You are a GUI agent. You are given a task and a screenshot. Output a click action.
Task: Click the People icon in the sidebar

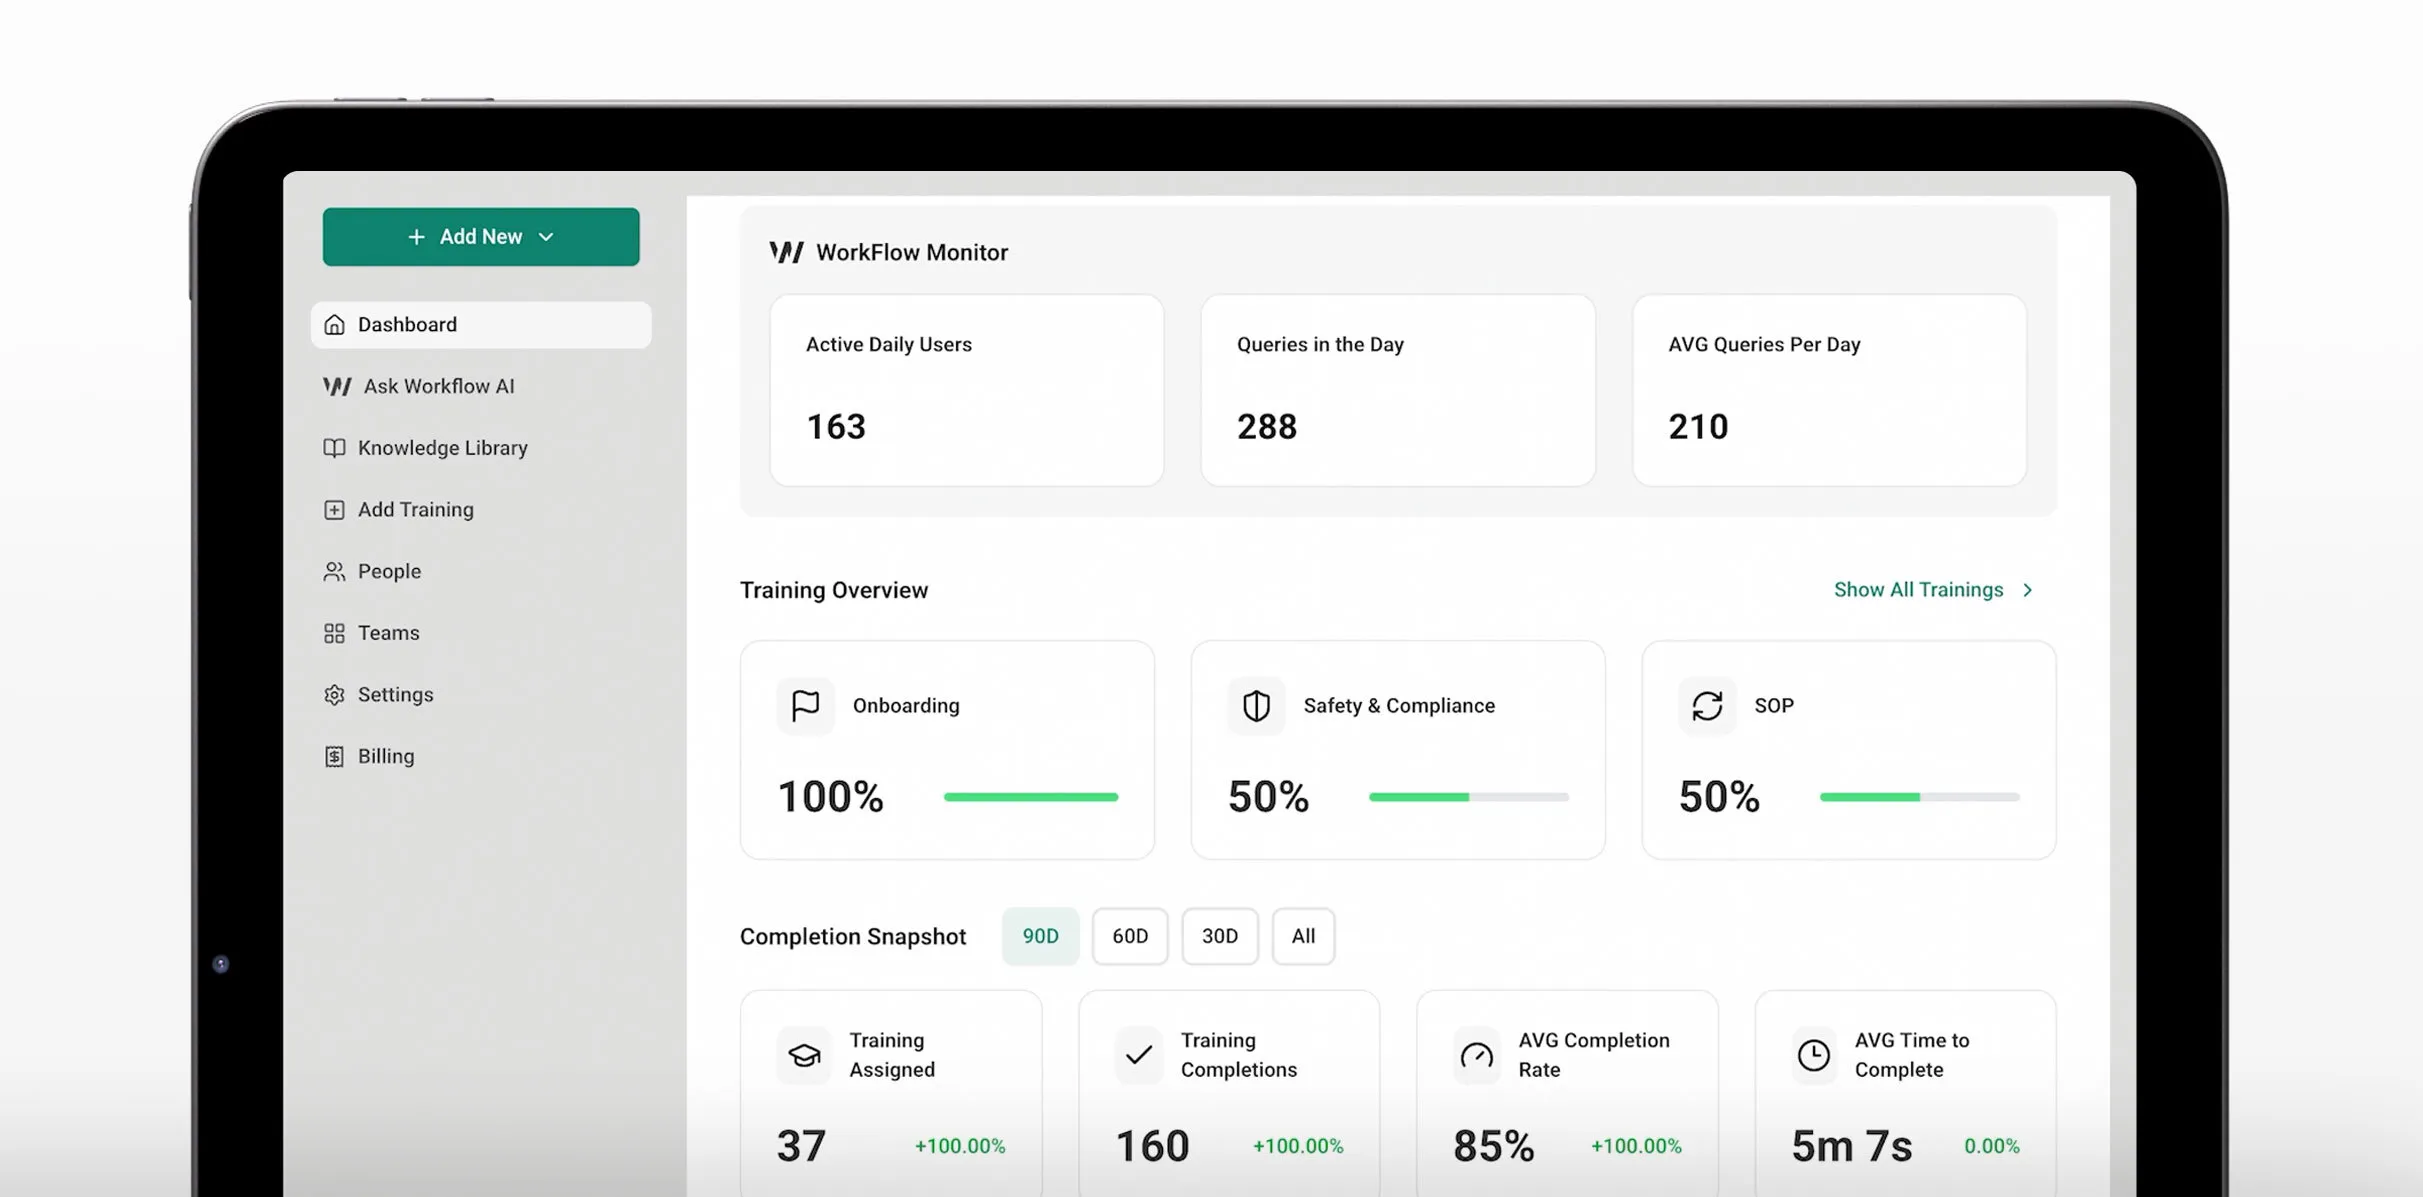coord(334,571)
